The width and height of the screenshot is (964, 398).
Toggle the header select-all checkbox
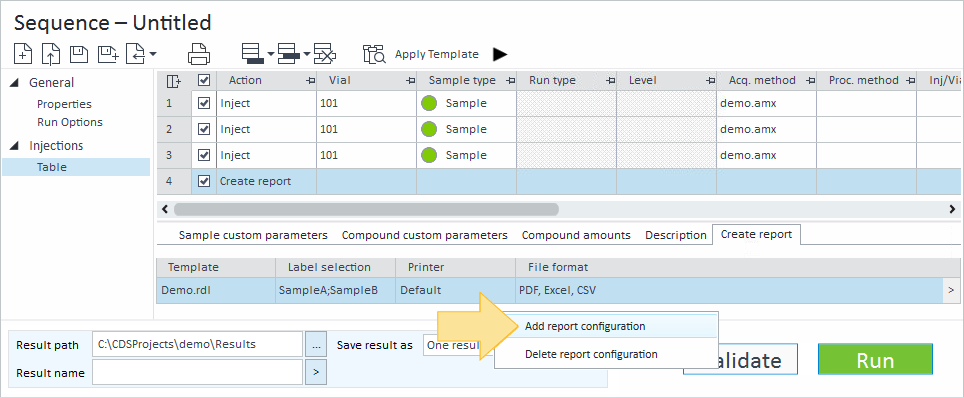pyautogui.click(x=204, y=81)
